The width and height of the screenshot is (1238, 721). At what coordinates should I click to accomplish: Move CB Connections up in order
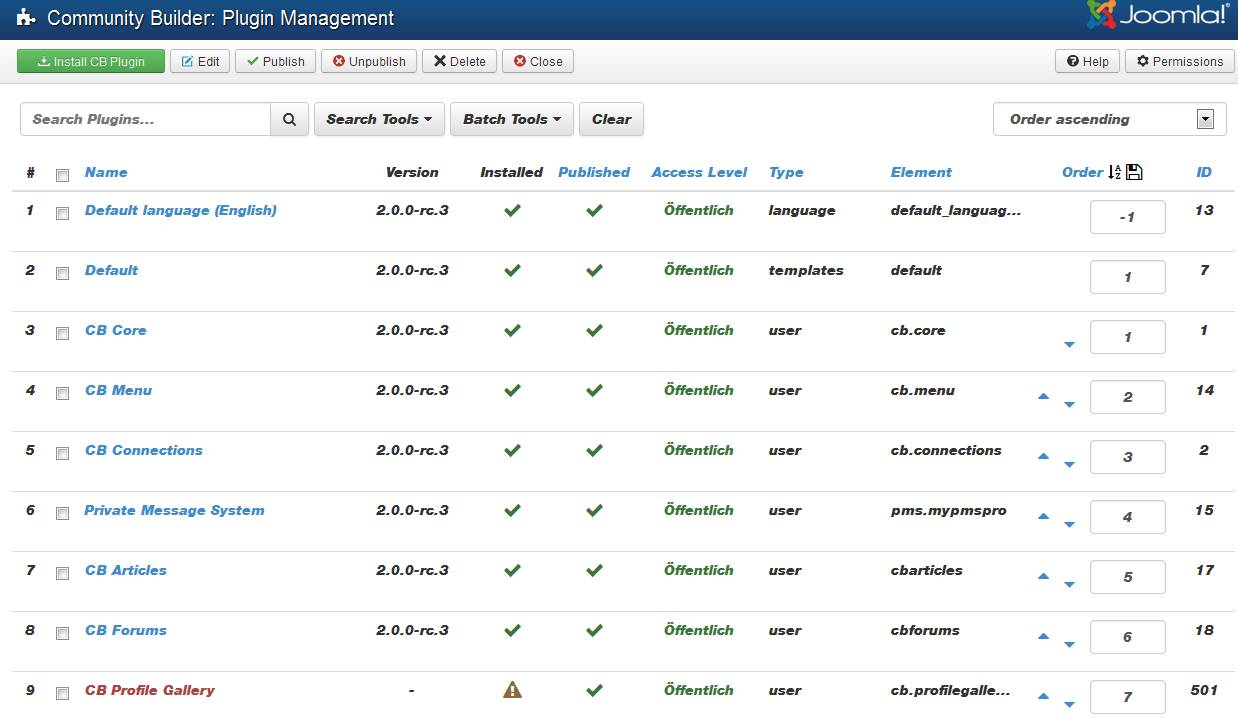coord(1044,457)
